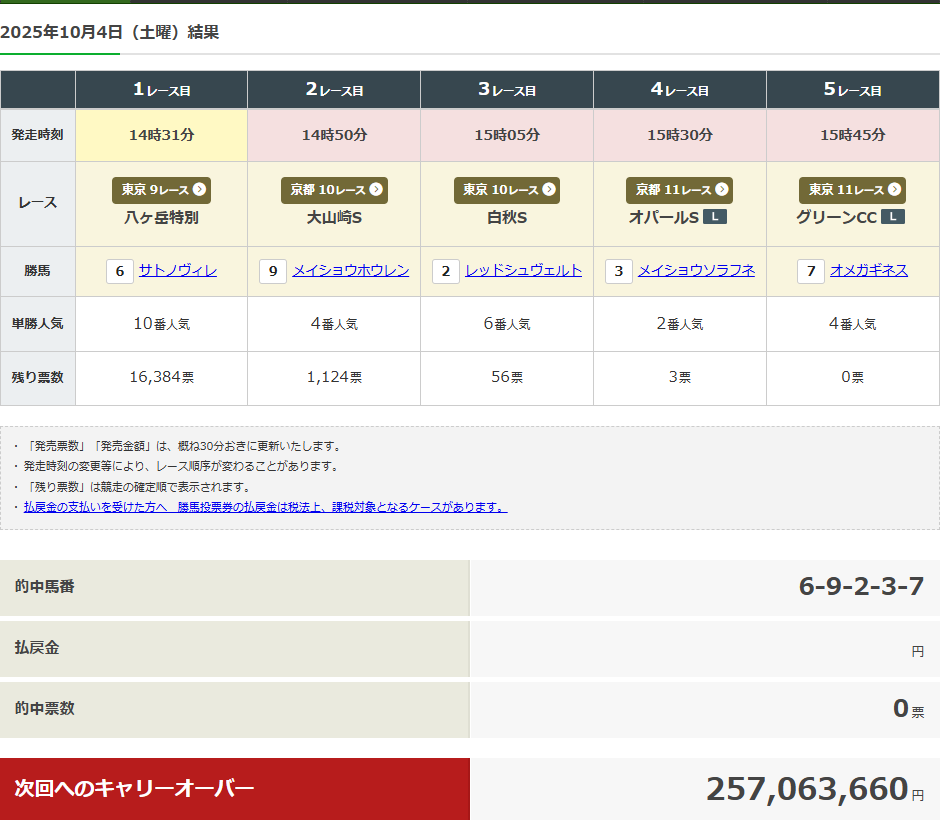
Task: Click the arrow icon on 東京 11レース button
Action: pyautogui.click(x=895, y=190)
